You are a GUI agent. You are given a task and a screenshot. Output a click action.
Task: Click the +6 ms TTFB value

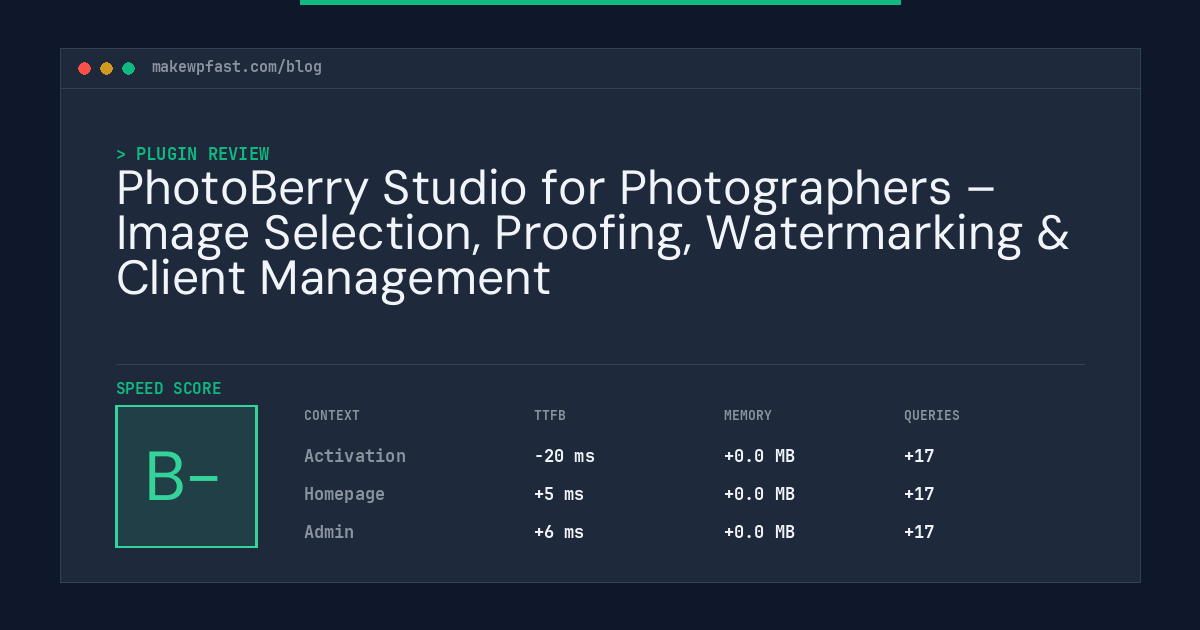[x=559, y=532]
